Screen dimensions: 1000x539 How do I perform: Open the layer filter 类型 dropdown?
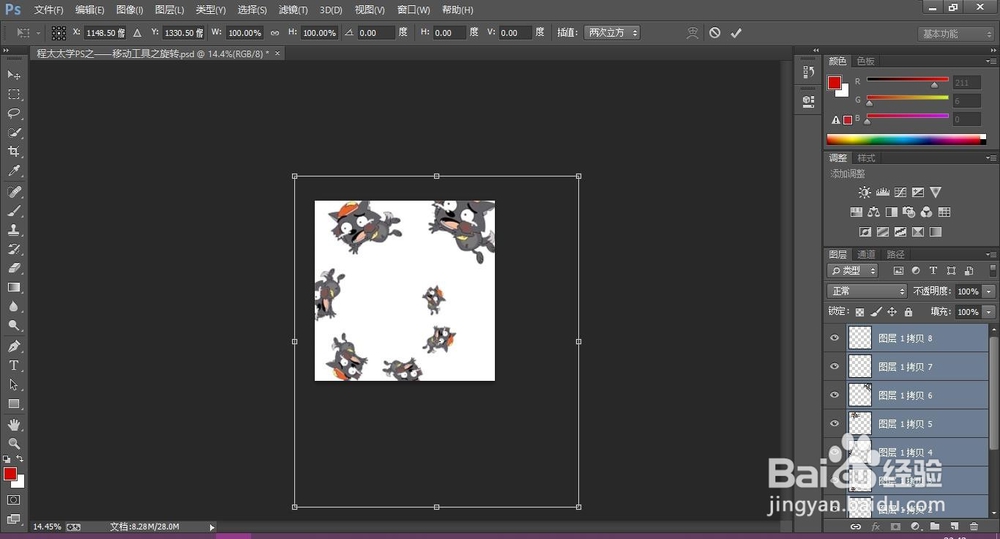click(853, 270)
